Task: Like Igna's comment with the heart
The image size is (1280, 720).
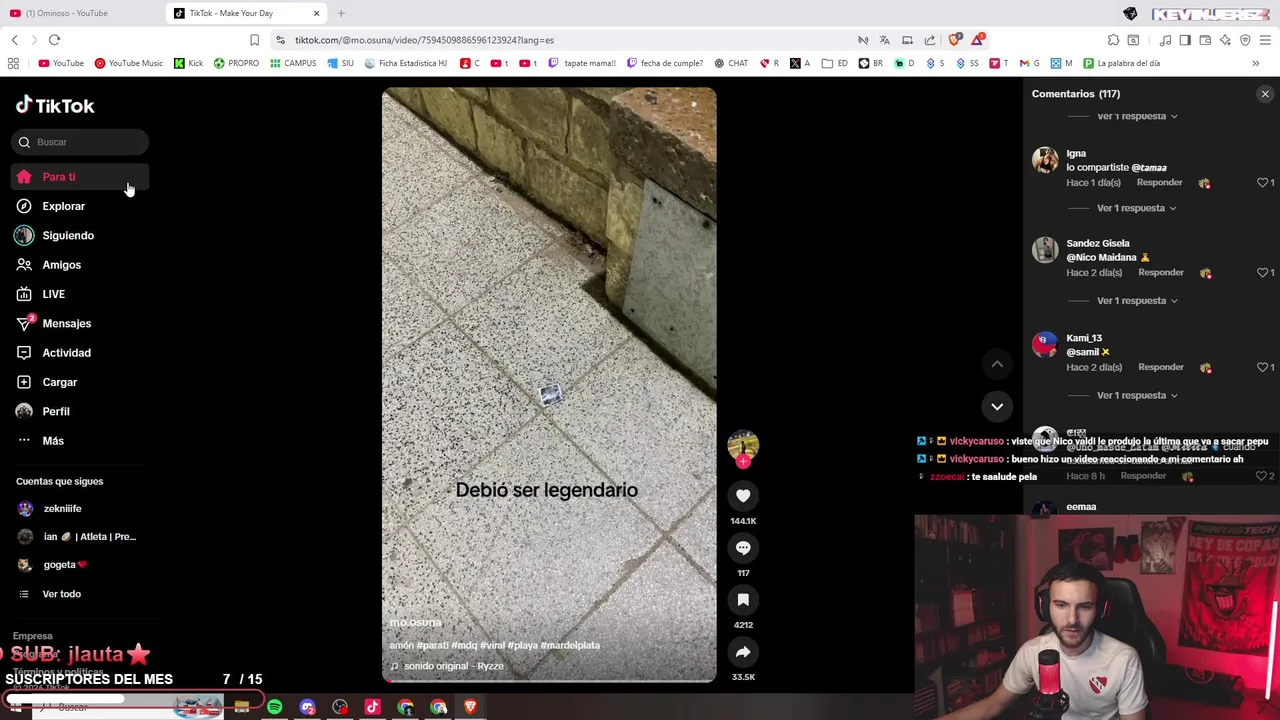Action: [1262, 183]
